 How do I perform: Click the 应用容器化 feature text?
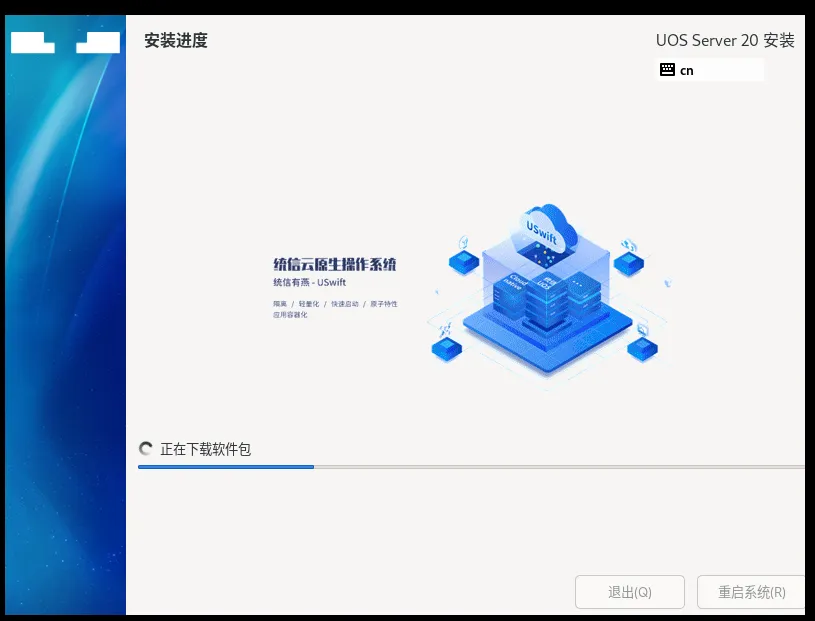(x=290, y=315)
